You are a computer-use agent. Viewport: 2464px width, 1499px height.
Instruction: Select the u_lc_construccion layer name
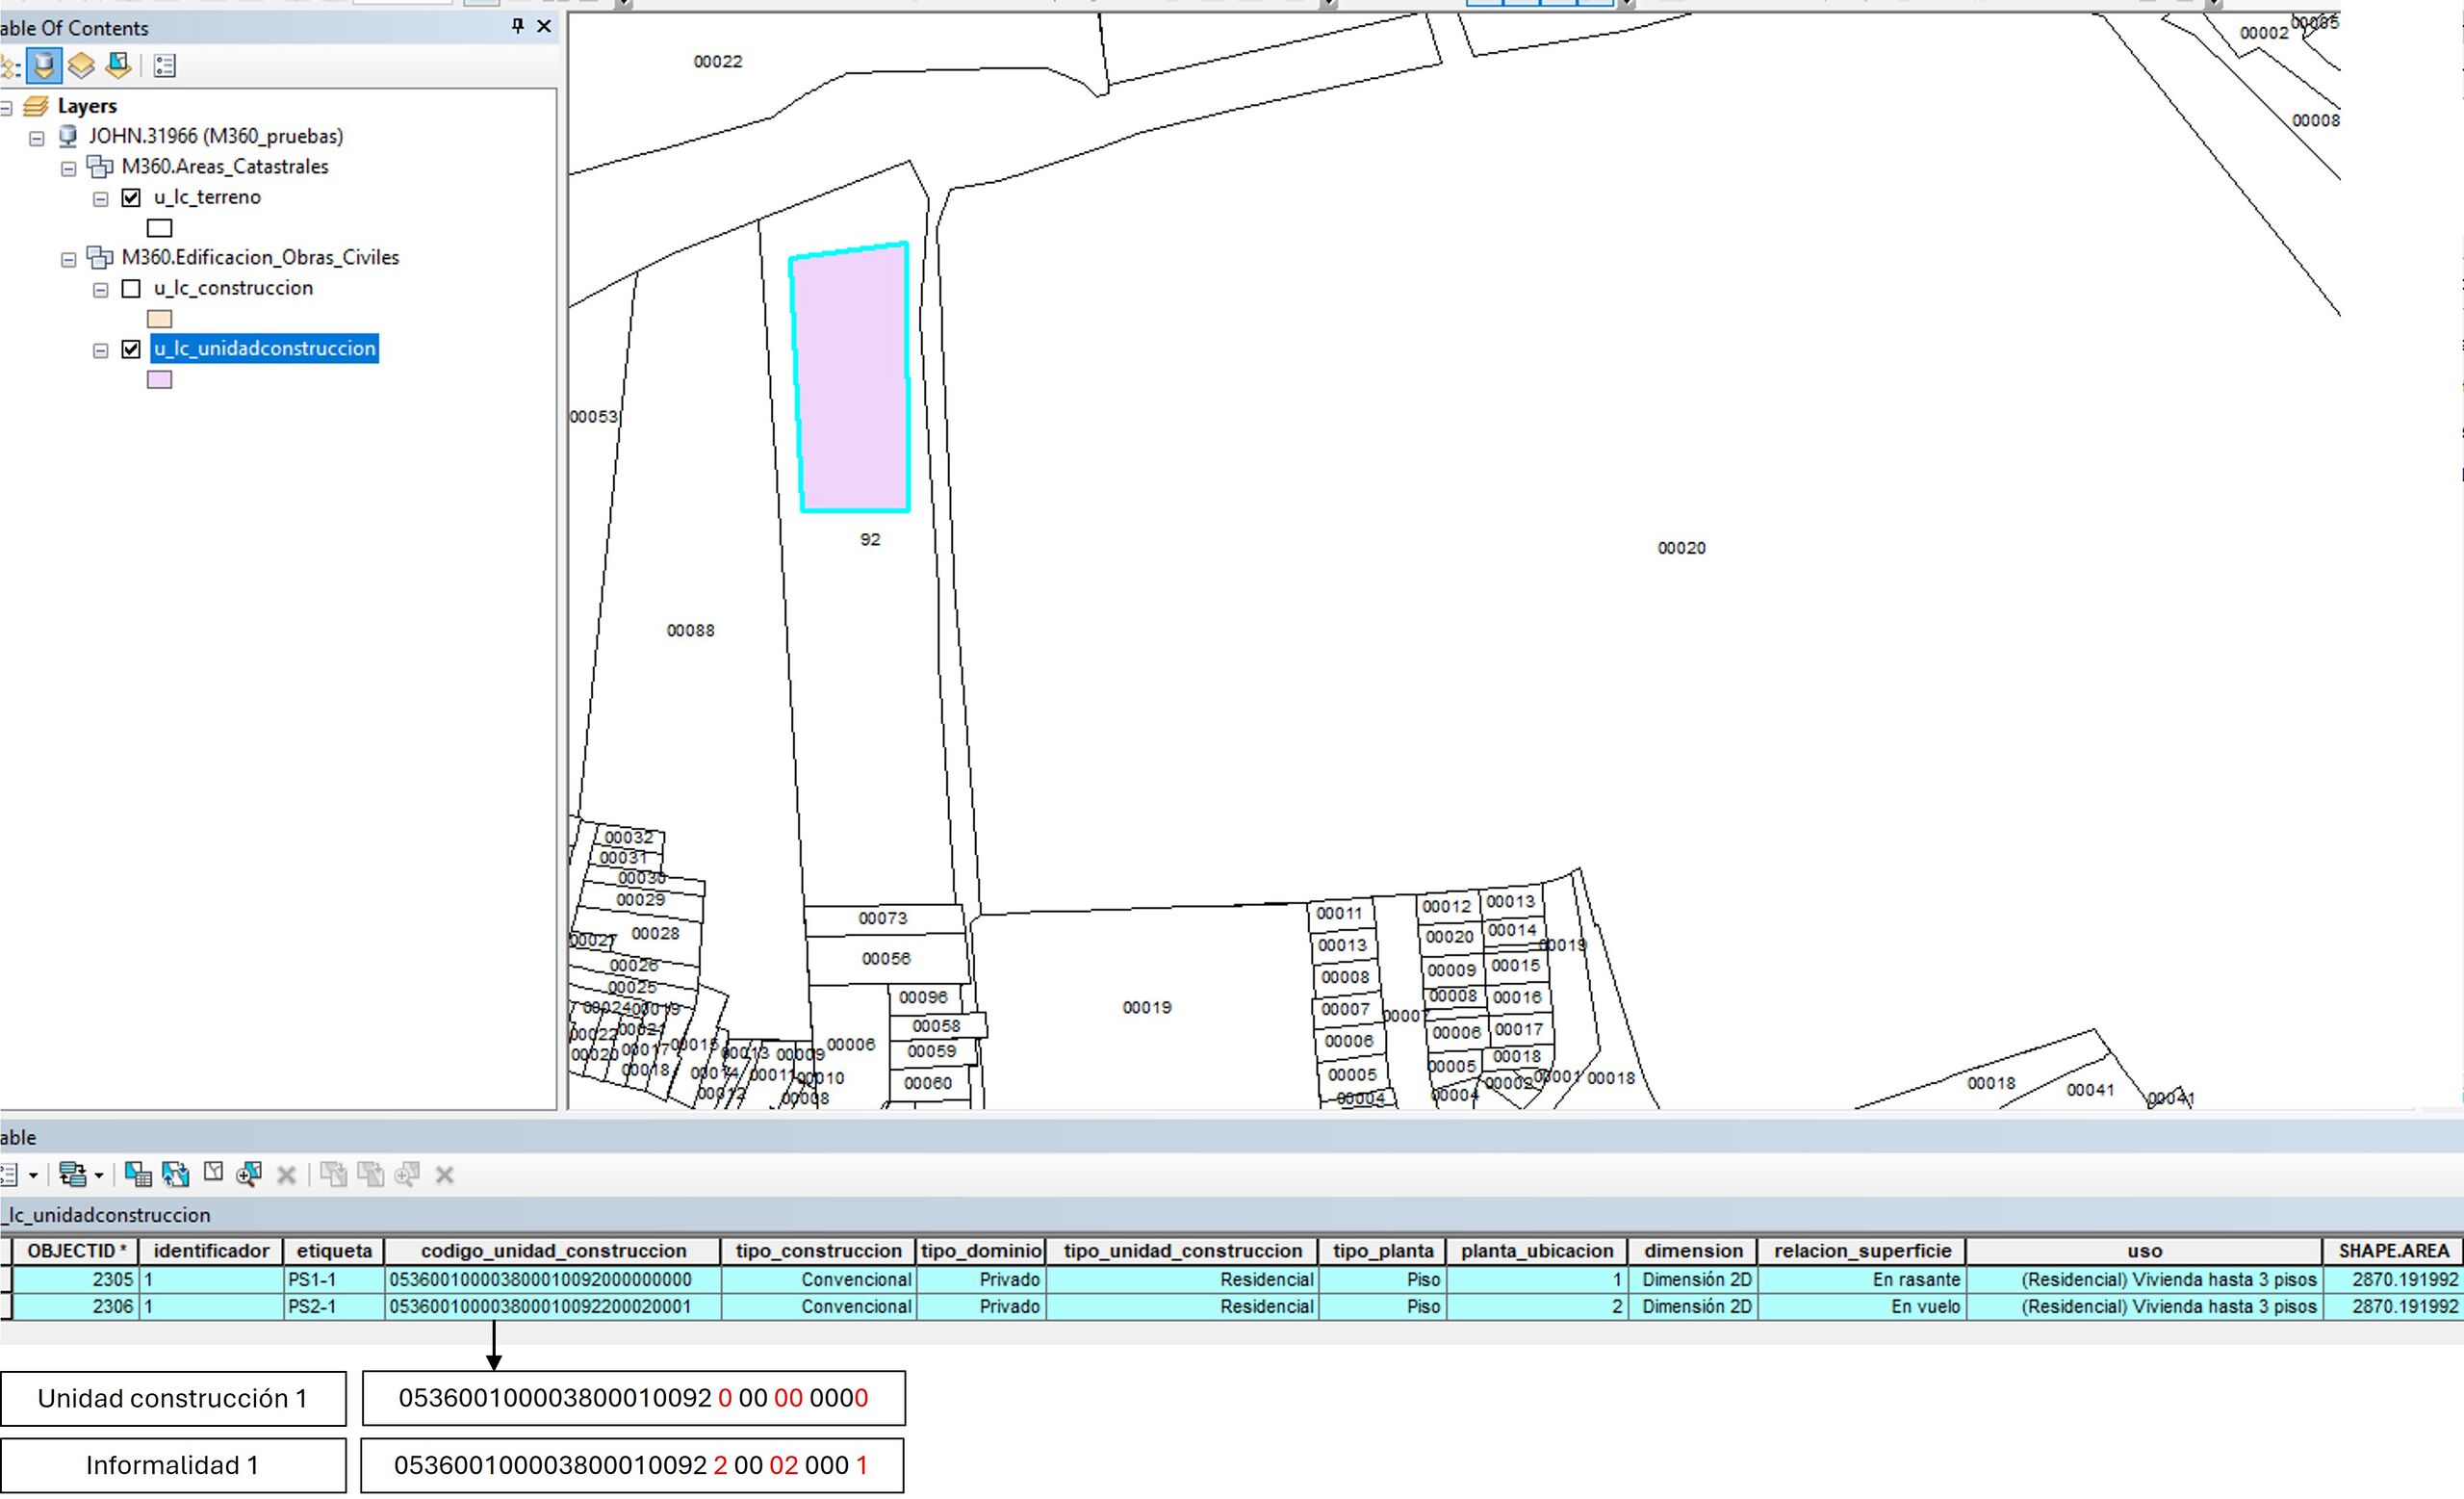(233, 288)
